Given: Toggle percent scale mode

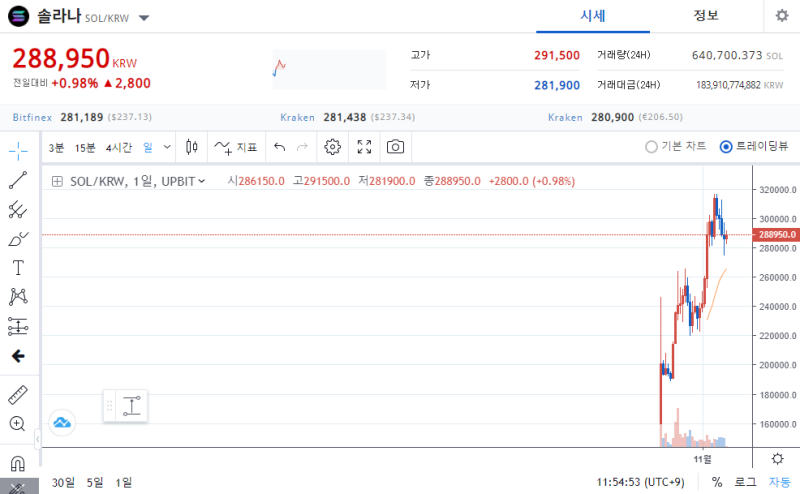Looking at the screenshot, I should coord(717,482).
